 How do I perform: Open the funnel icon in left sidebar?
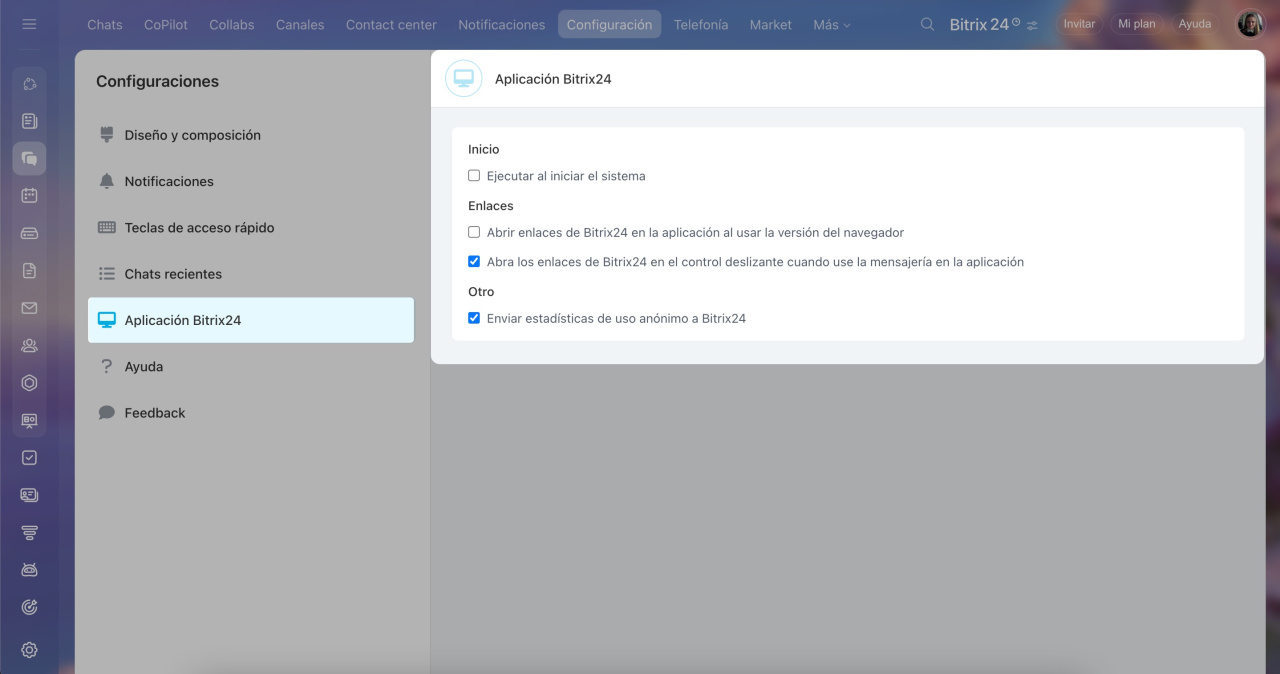29,533
